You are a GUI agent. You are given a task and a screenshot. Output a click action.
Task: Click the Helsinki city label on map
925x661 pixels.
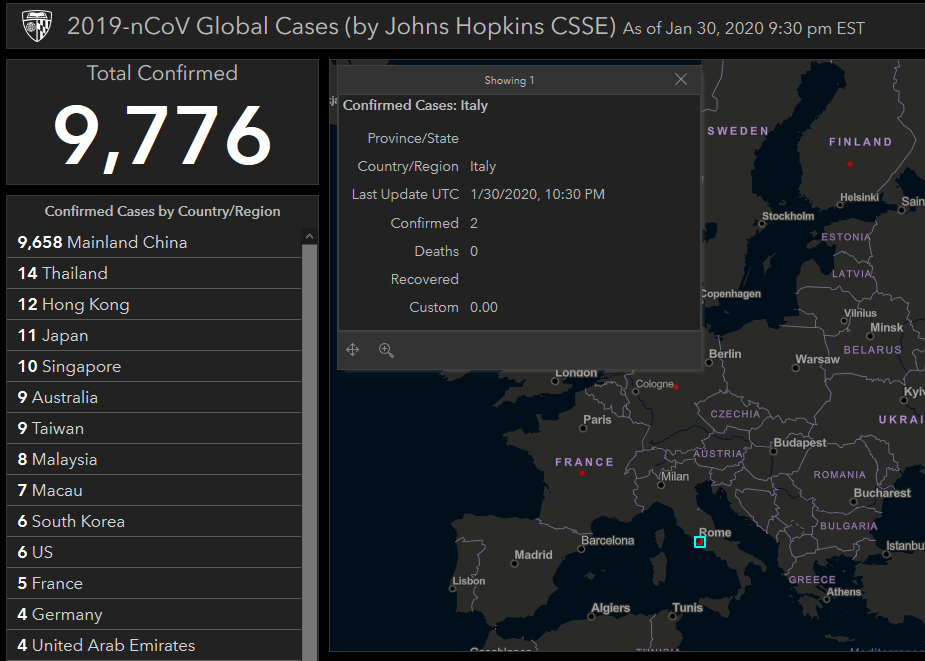pyautogui.click(x=859, y=197)
